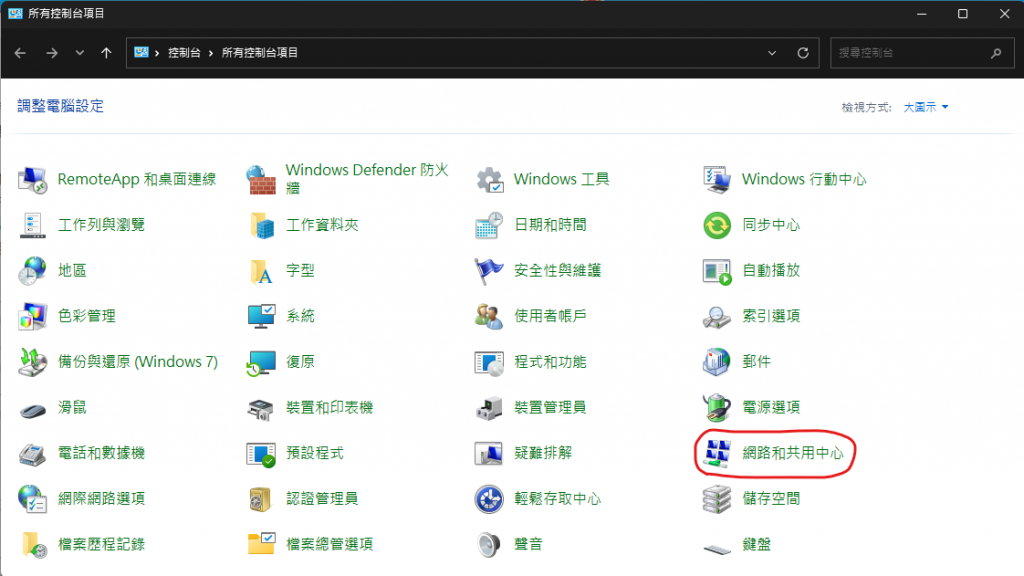The image size is (1024, 576).
Task: Open recent locations chevron in navigation
Action: tap(80, 53)
